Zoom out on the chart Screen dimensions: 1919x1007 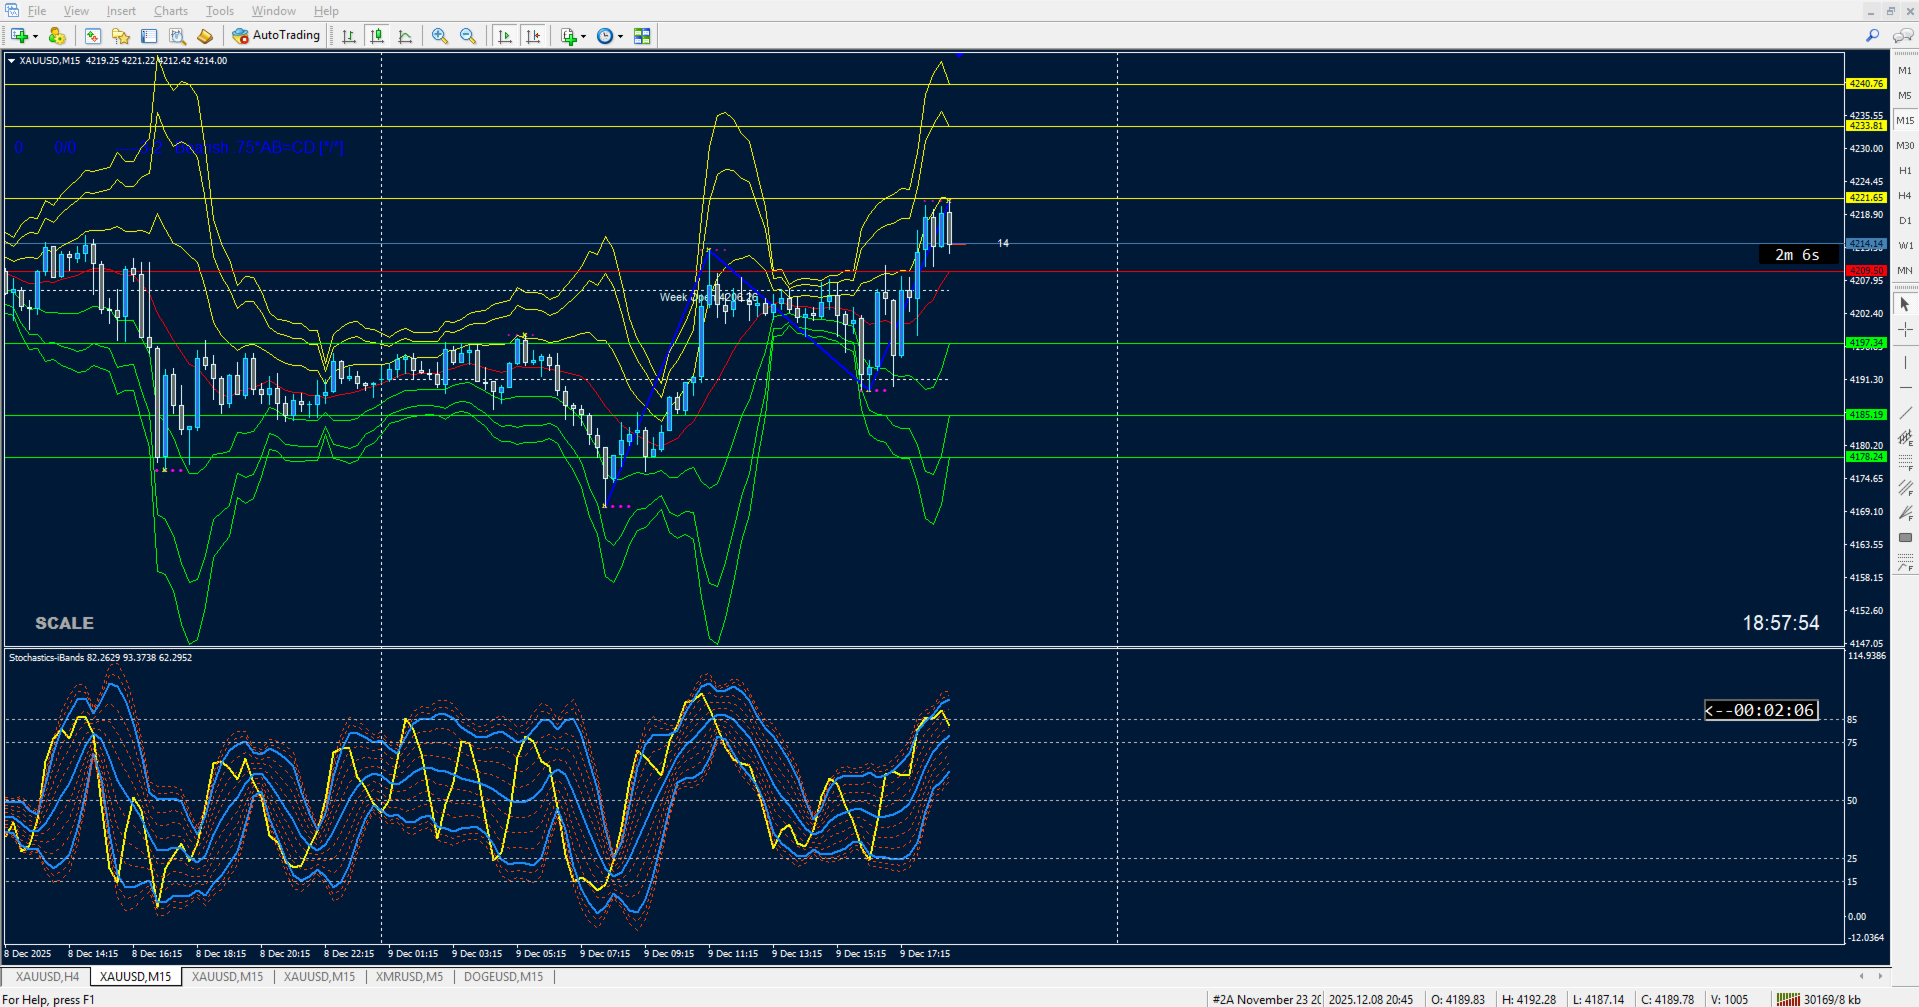pyautogui.click(x=467, y=36)
